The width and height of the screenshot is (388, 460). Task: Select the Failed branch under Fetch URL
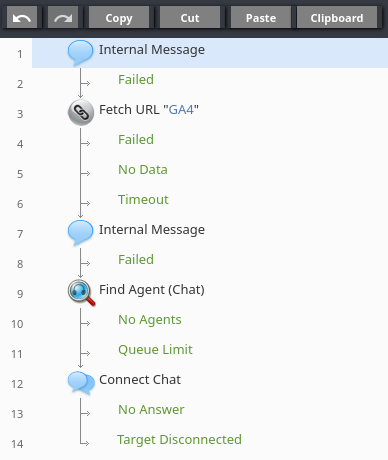point(136,140)
